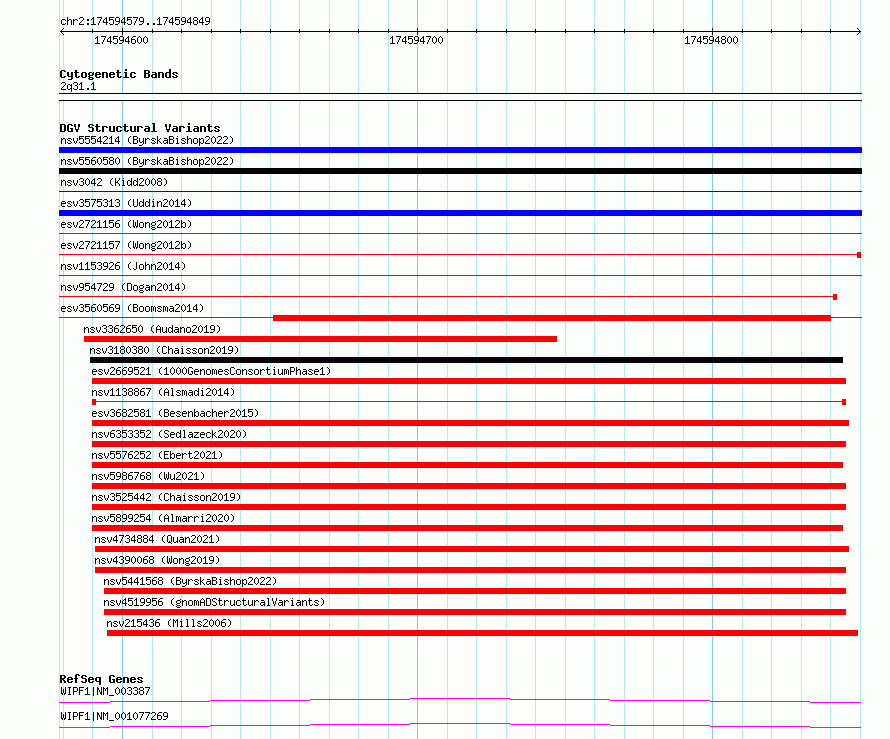Click right red marker of nsv1138867
Image resolution: width=890 pixels, height=739 pixels.
[844, 402]
